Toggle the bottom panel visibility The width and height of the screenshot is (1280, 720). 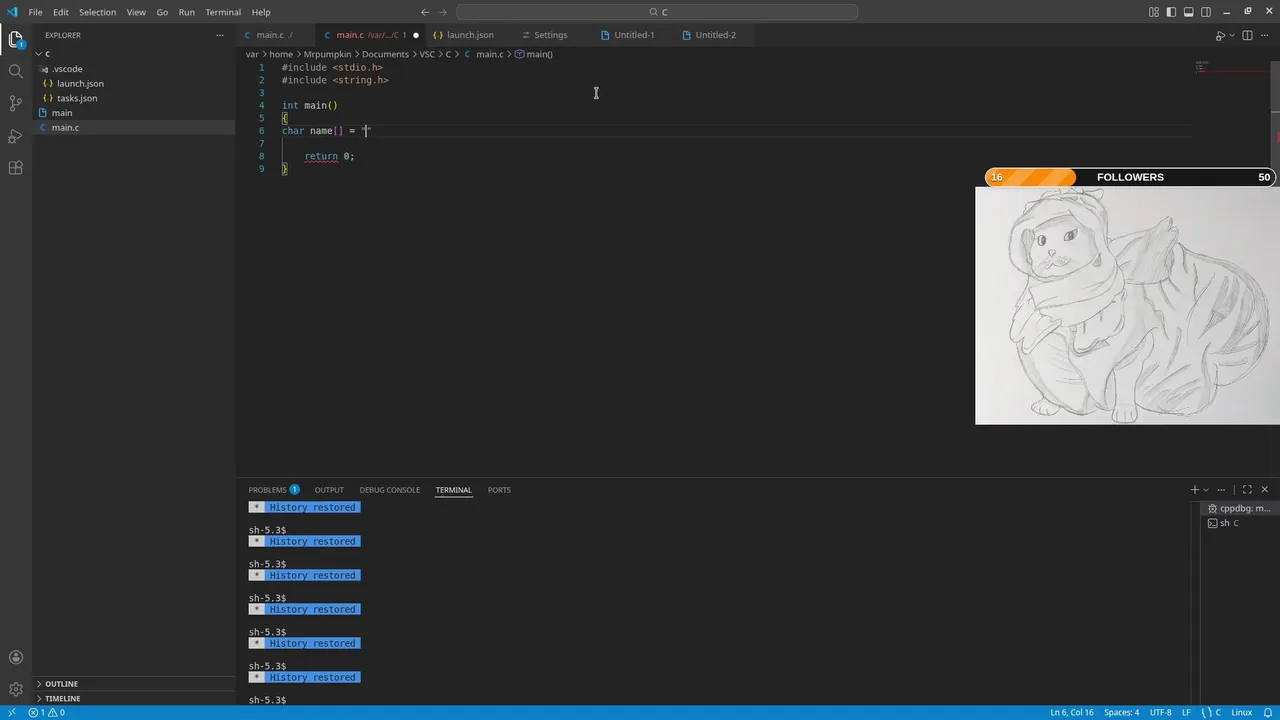click(1189, 12)
